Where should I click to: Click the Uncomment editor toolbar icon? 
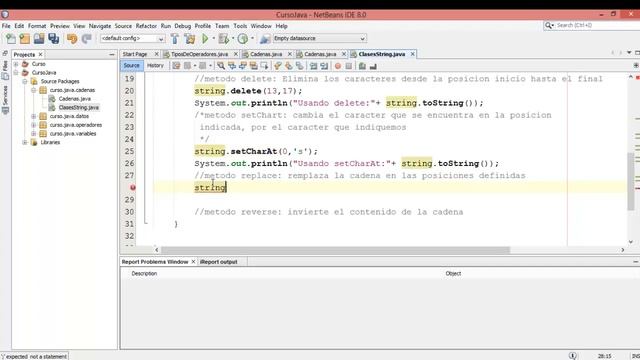pos(373,66)
